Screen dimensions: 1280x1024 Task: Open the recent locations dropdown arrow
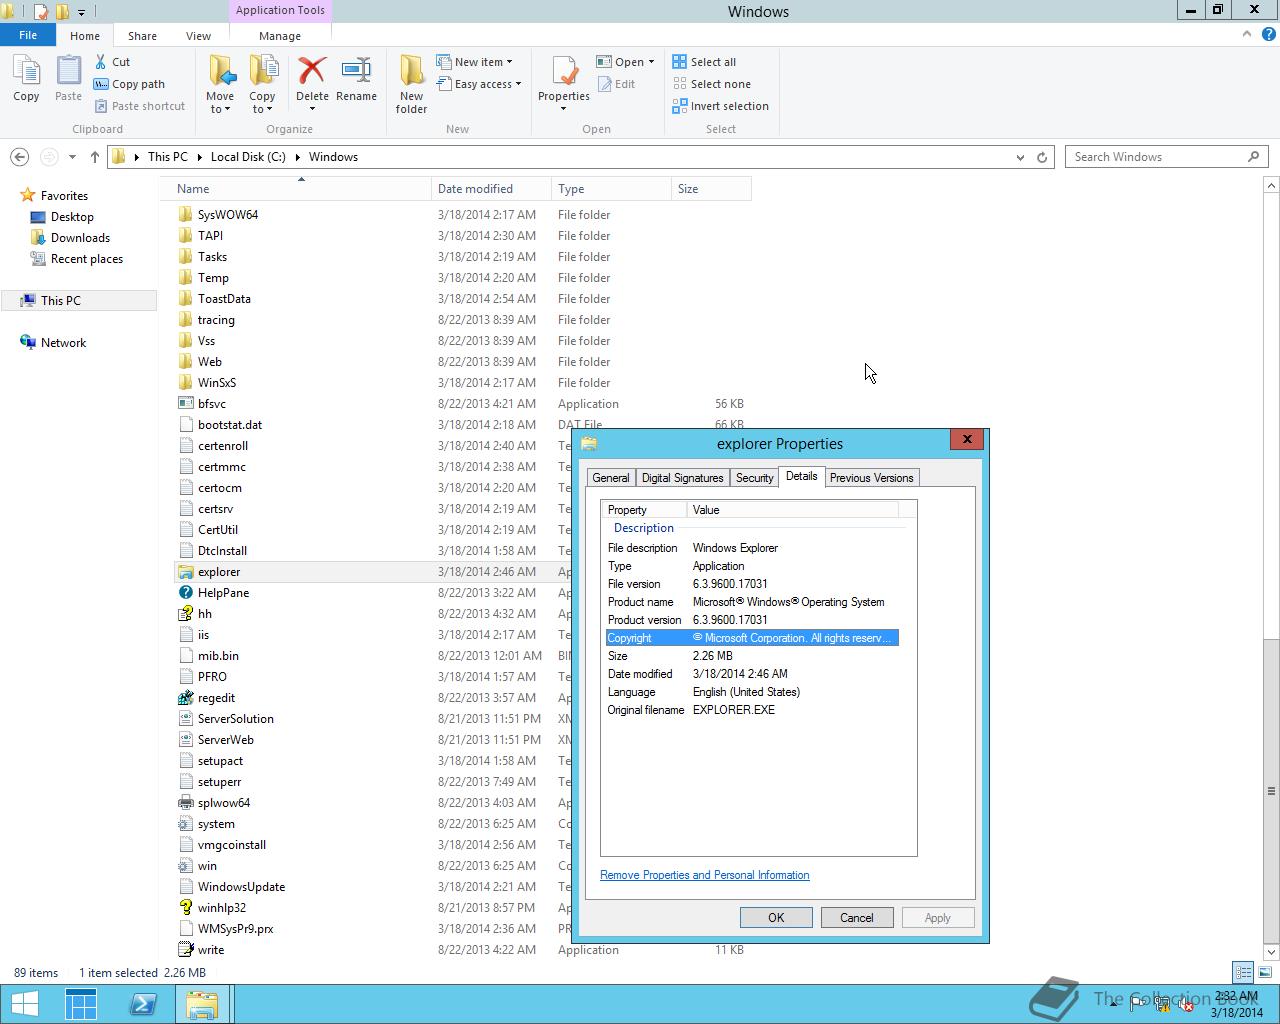[x=72, y=157]
